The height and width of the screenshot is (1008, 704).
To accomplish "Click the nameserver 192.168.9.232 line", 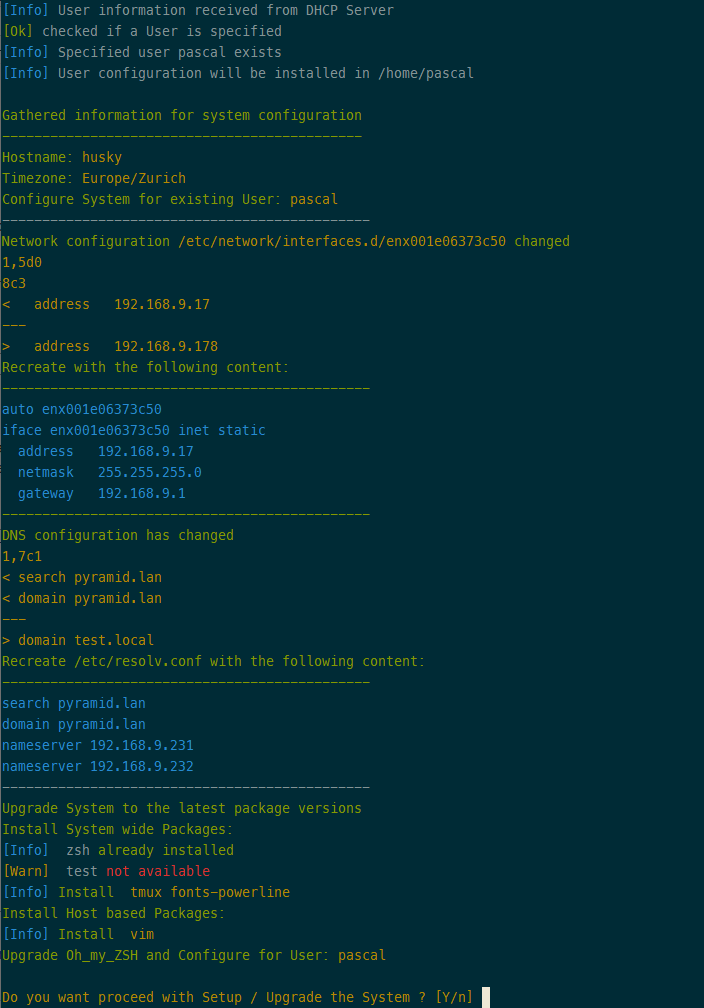I will click(98, 766).
